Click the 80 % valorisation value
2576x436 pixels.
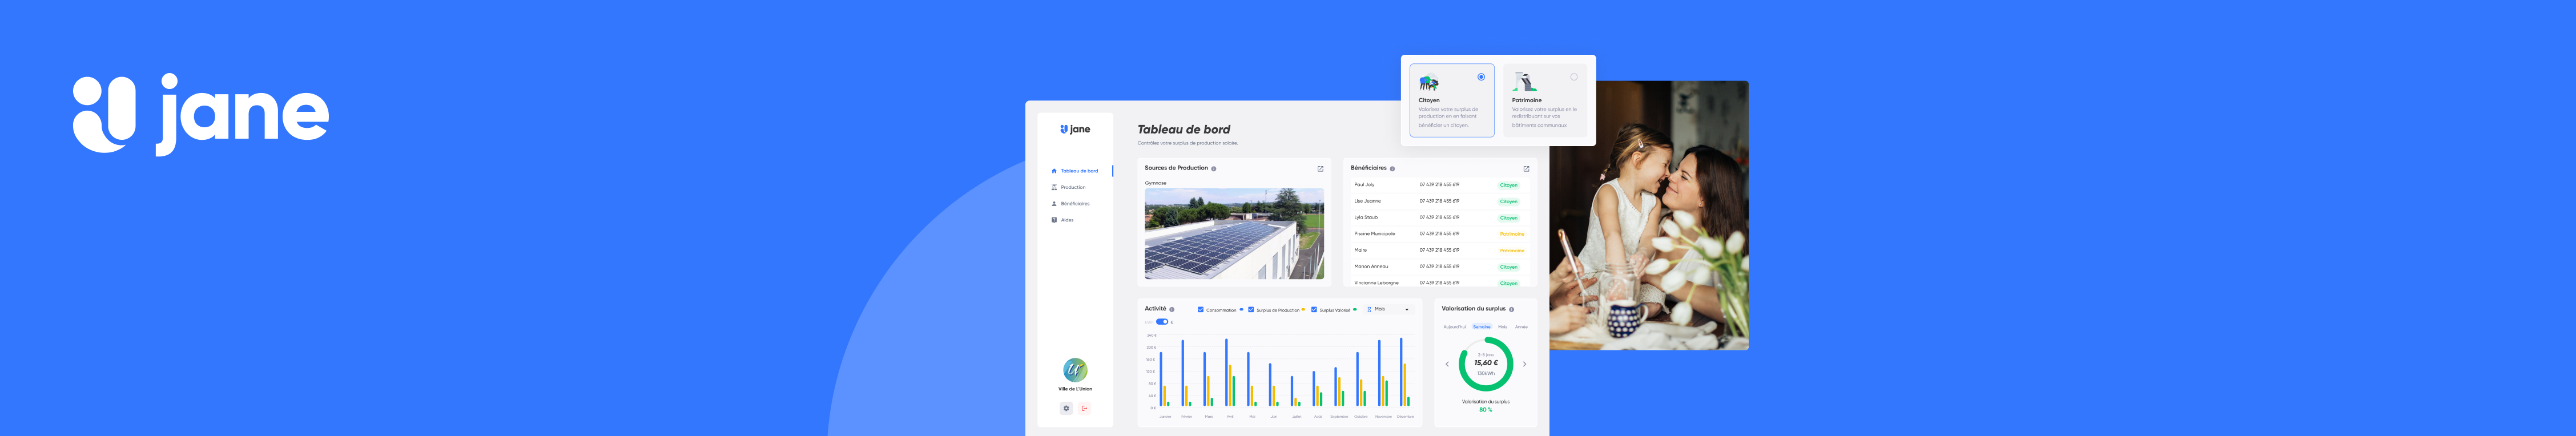click(x=1485, y=410)
